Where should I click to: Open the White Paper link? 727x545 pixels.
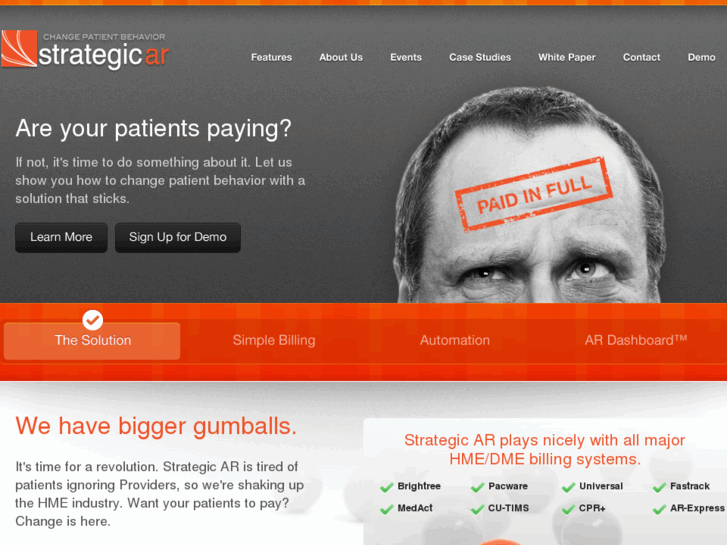point(567,58)
